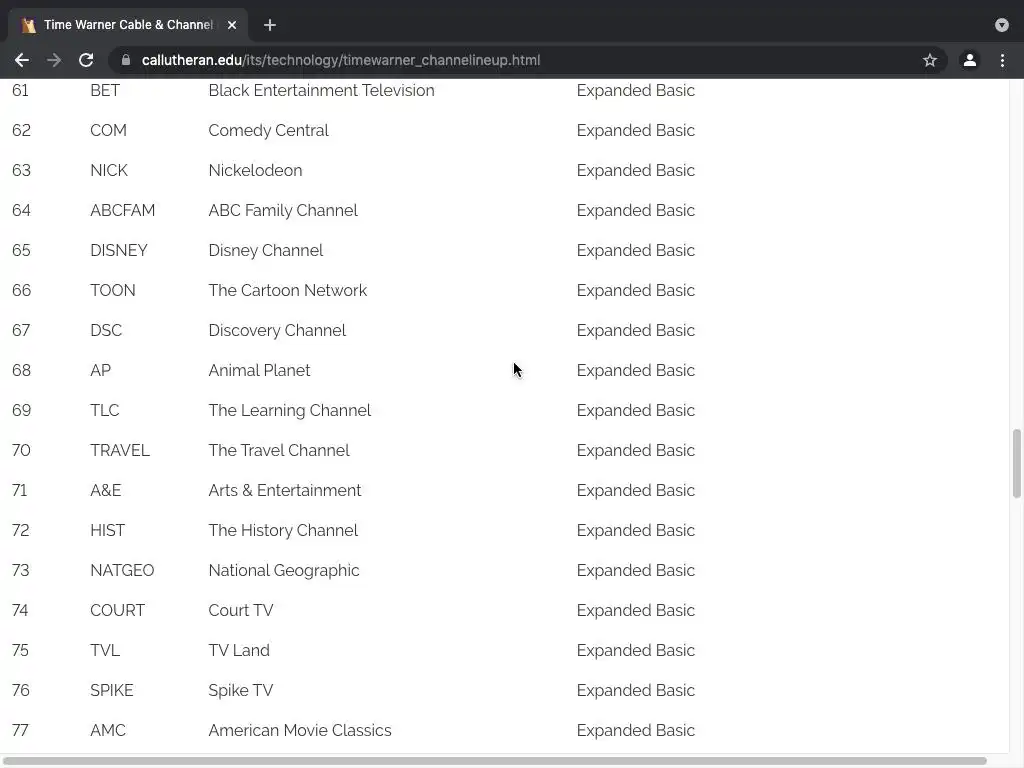Bookmark this page with the star

pyautogui.click(x=930, y=60)
